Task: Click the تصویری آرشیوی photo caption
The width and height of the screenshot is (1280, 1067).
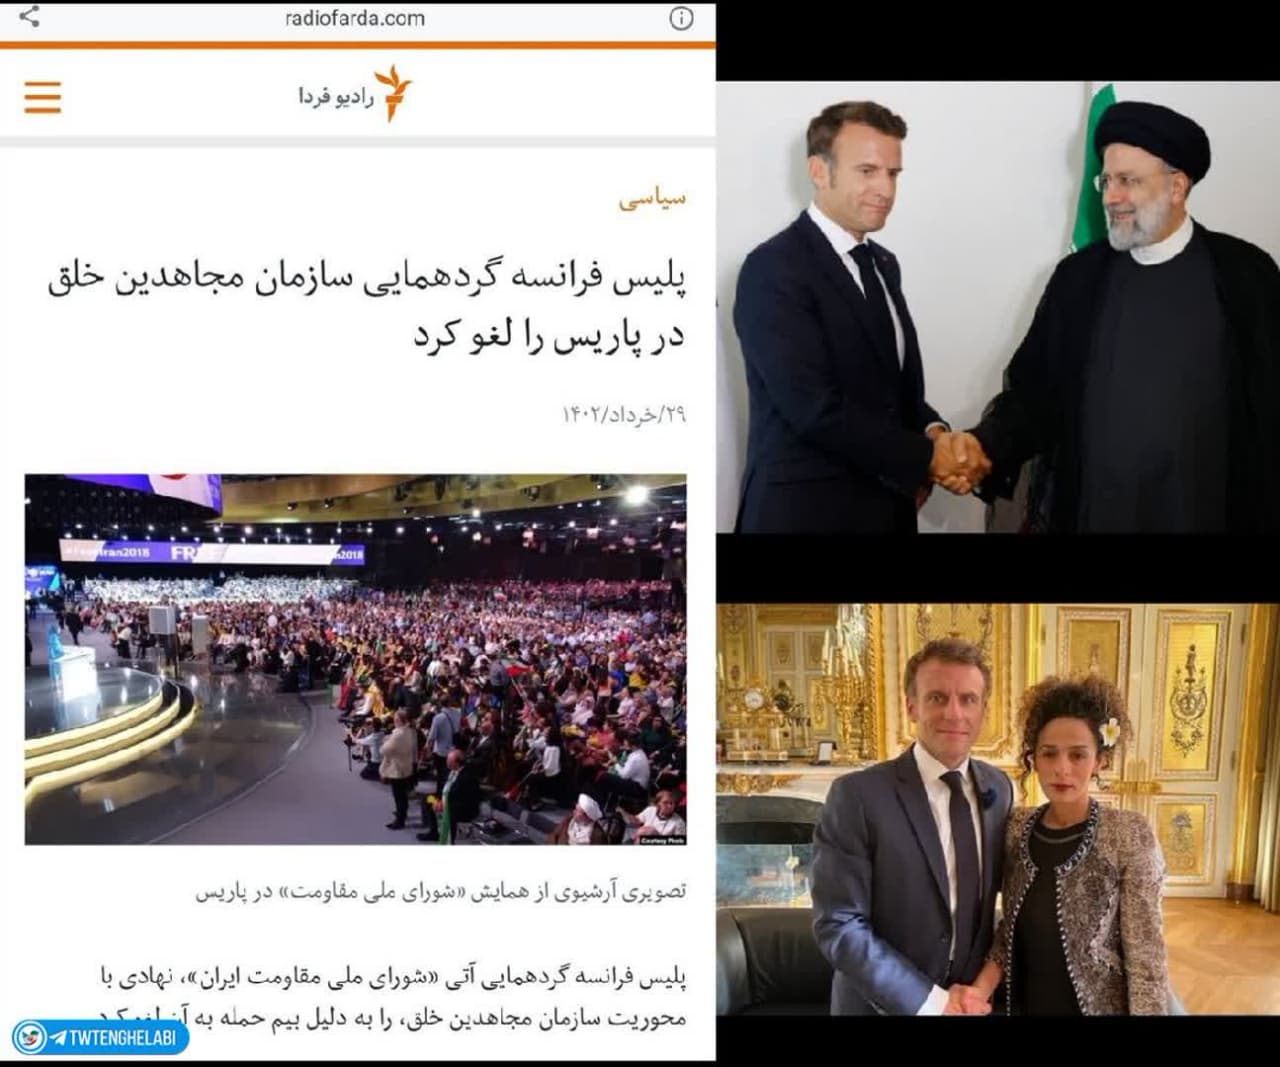Action: [440, 892]
